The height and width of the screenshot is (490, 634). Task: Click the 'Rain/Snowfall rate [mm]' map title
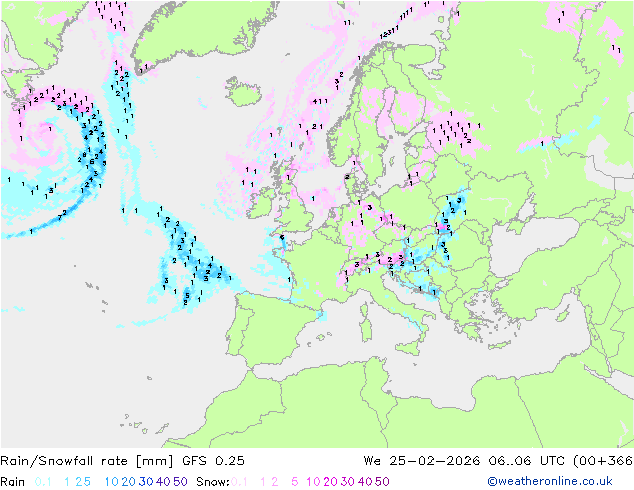pyautogui.click(x=87, y=461)
